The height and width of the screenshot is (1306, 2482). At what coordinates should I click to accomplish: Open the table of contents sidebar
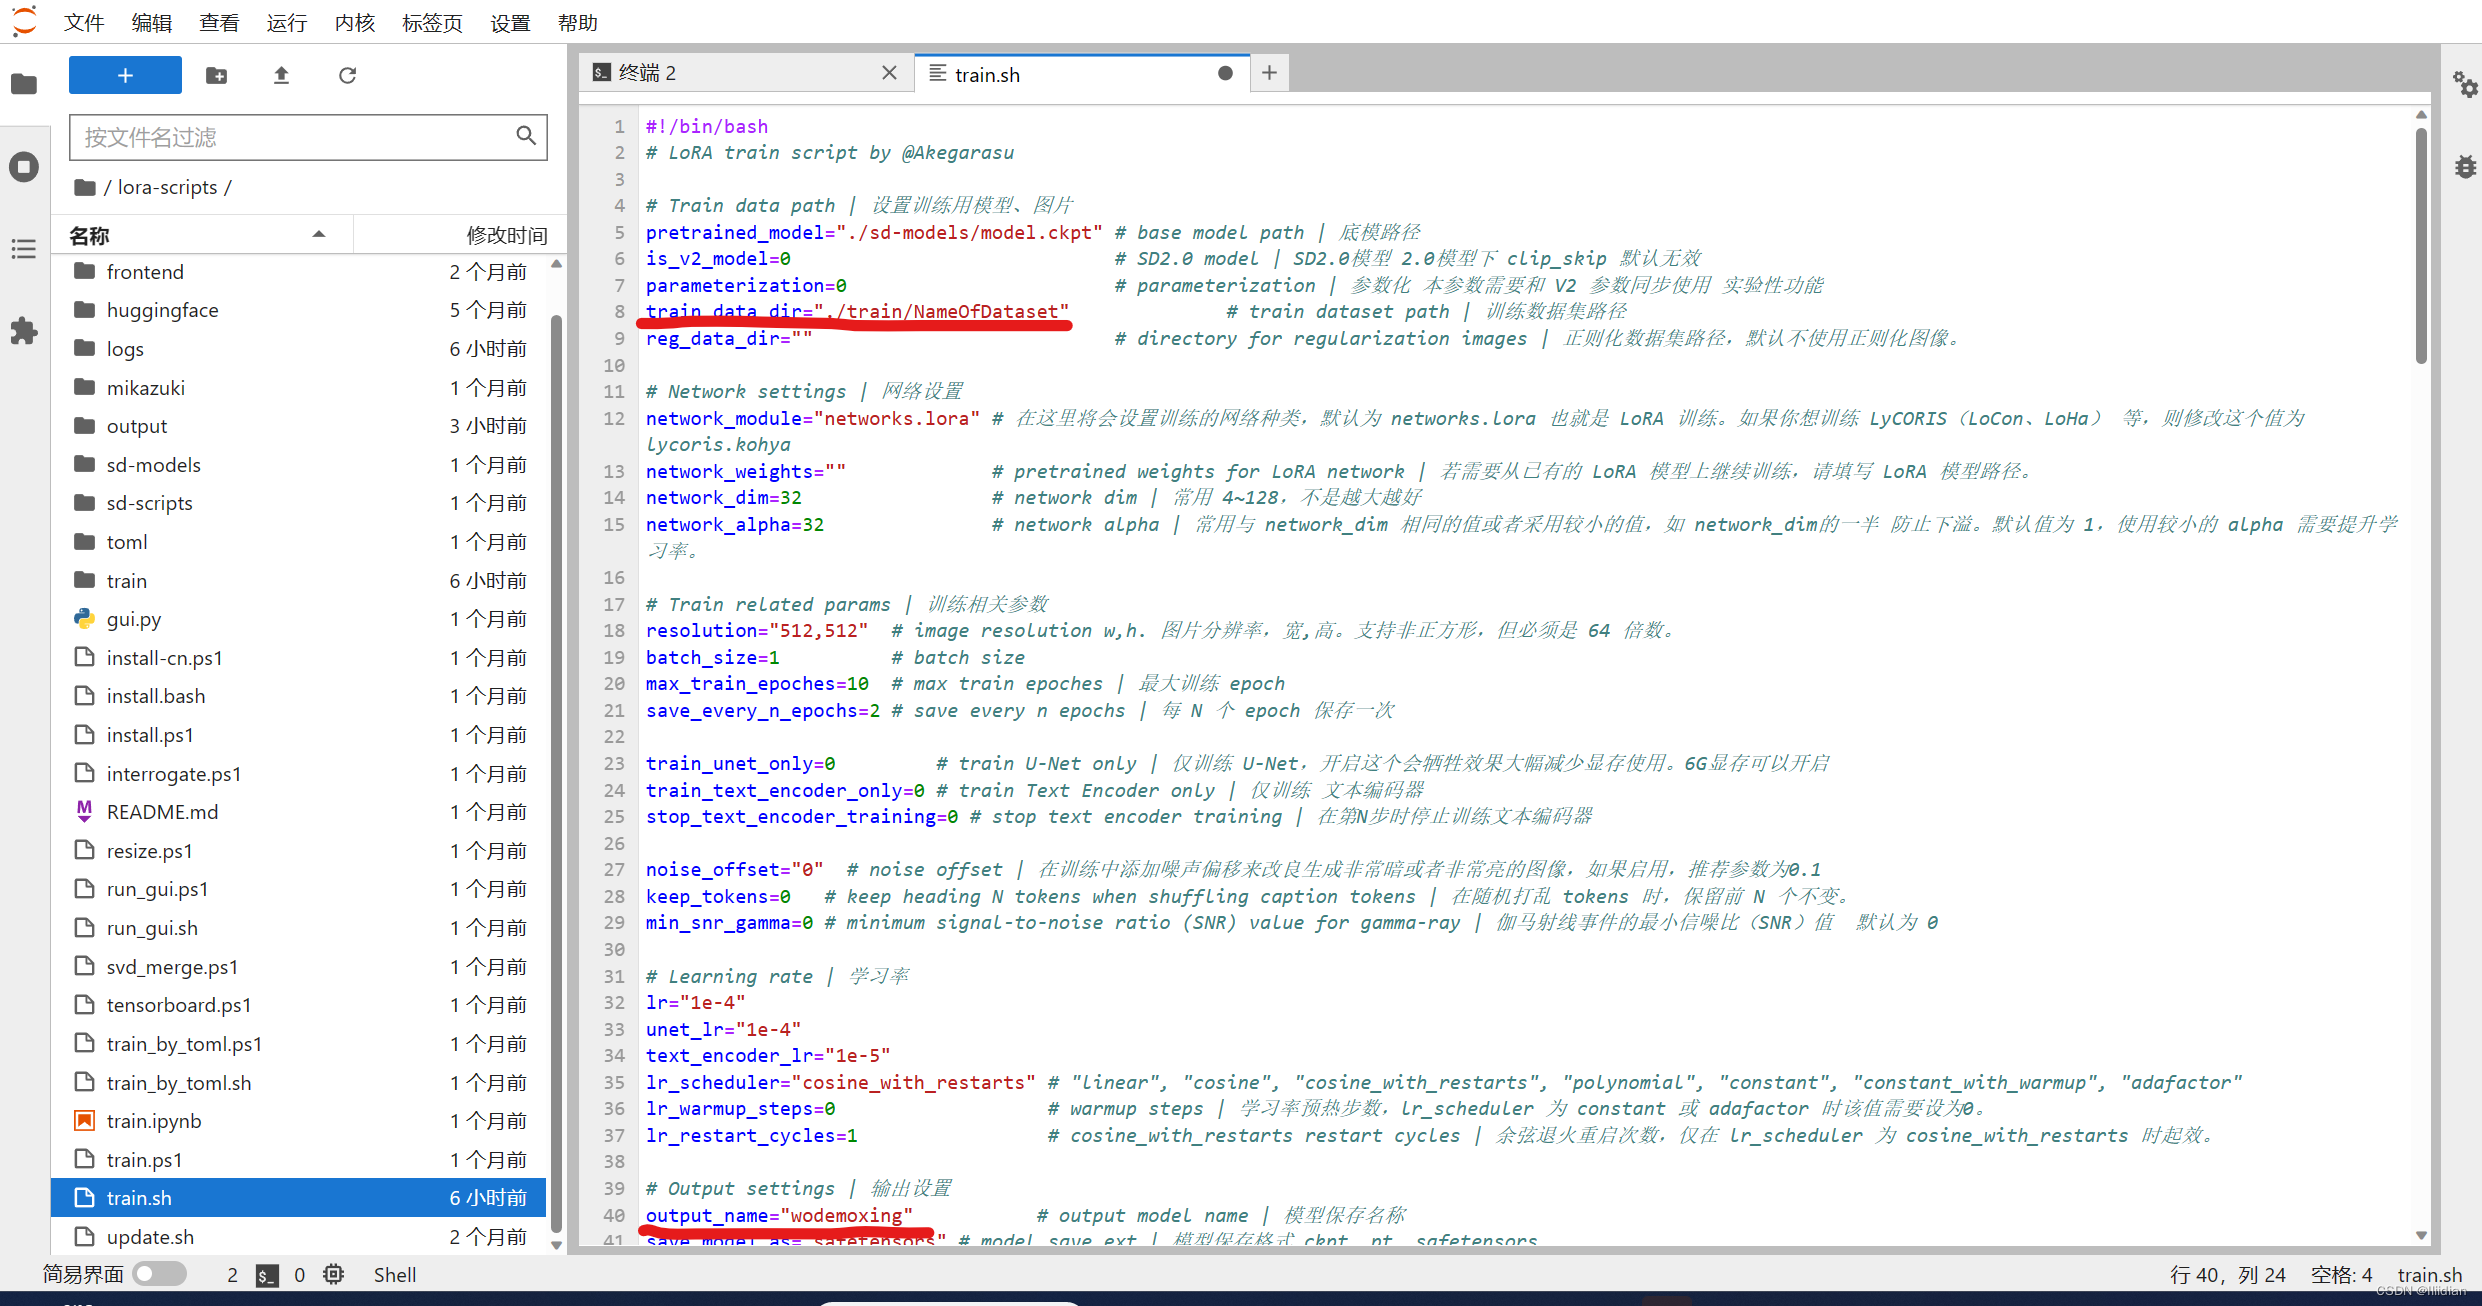(x=24, y=248)
